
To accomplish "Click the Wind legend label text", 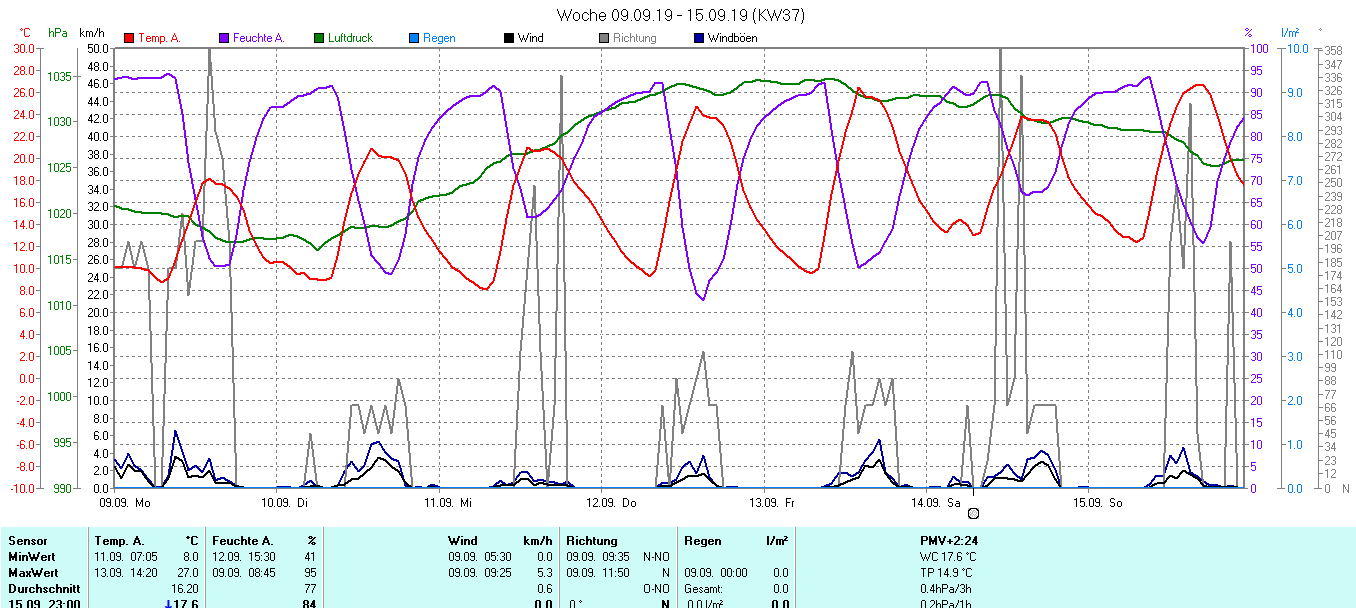I will [x=530, y=38].
